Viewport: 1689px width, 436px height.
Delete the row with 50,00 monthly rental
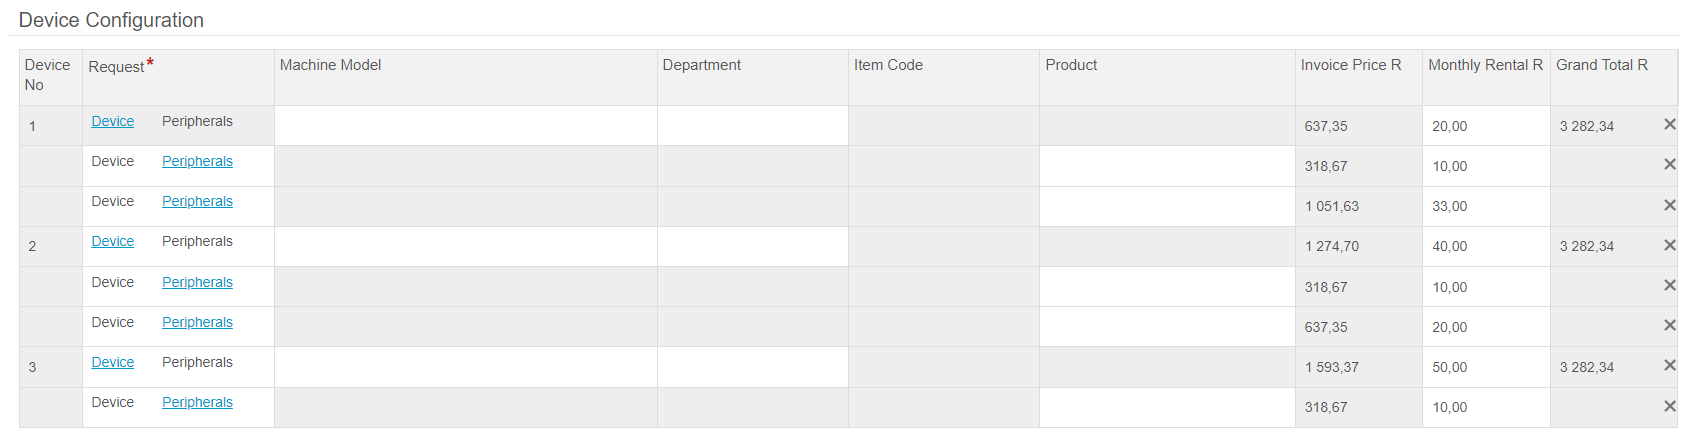(1669, 366)
